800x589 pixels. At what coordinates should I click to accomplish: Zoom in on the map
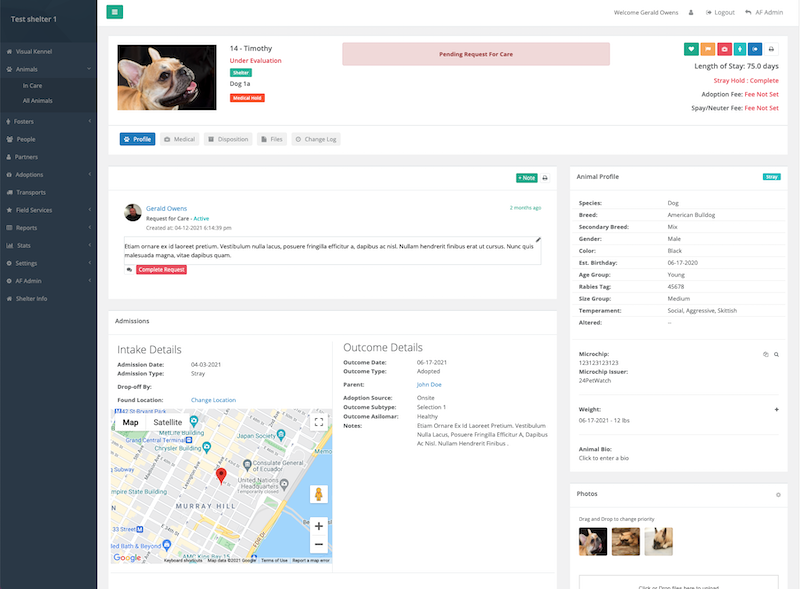click(x=318, y=525)
